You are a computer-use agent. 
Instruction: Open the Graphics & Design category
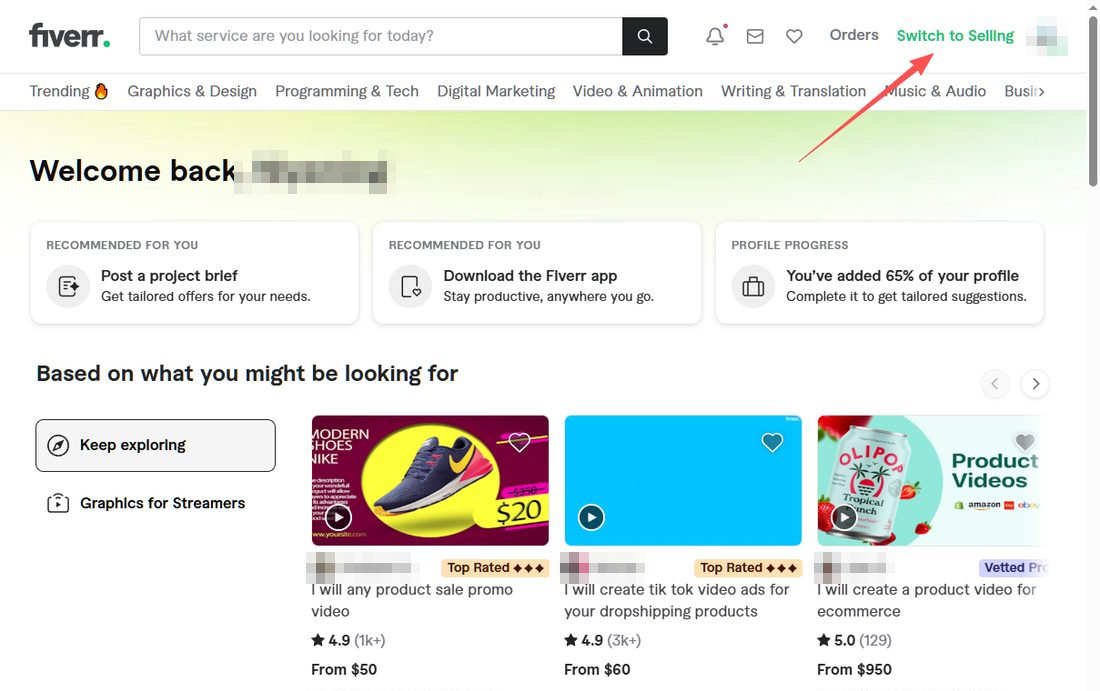(192, 91)
